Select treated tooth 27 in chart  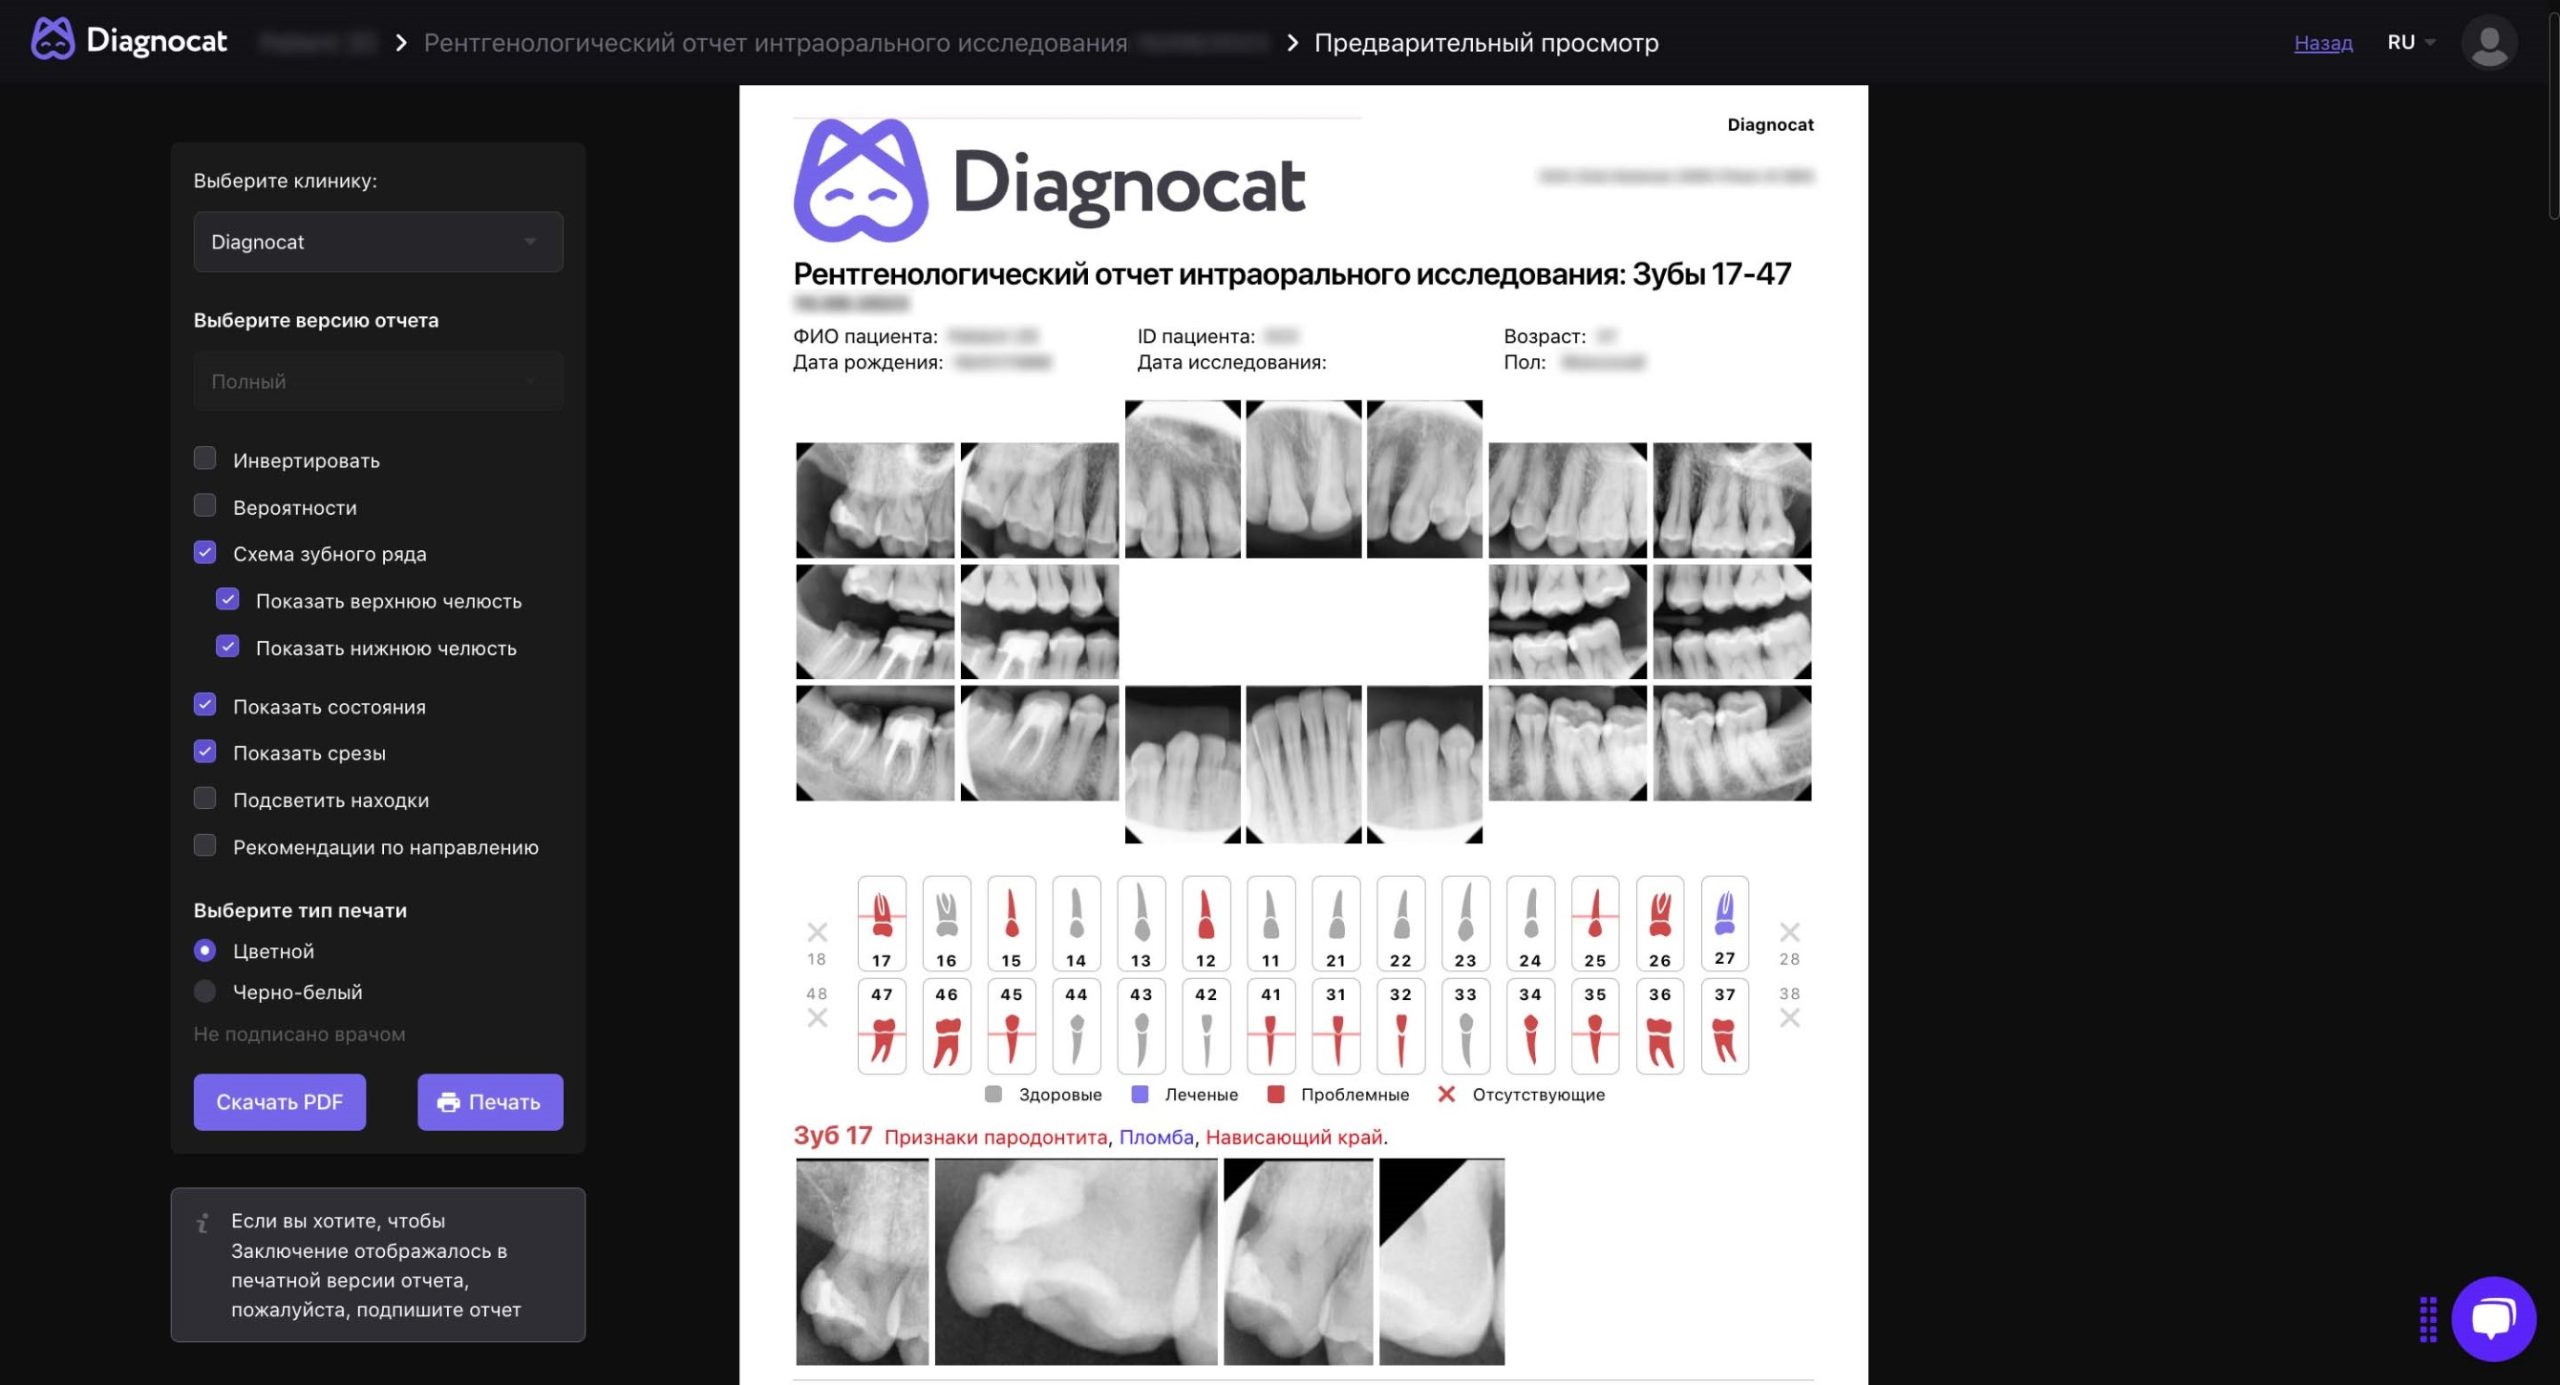[1725, 922]
